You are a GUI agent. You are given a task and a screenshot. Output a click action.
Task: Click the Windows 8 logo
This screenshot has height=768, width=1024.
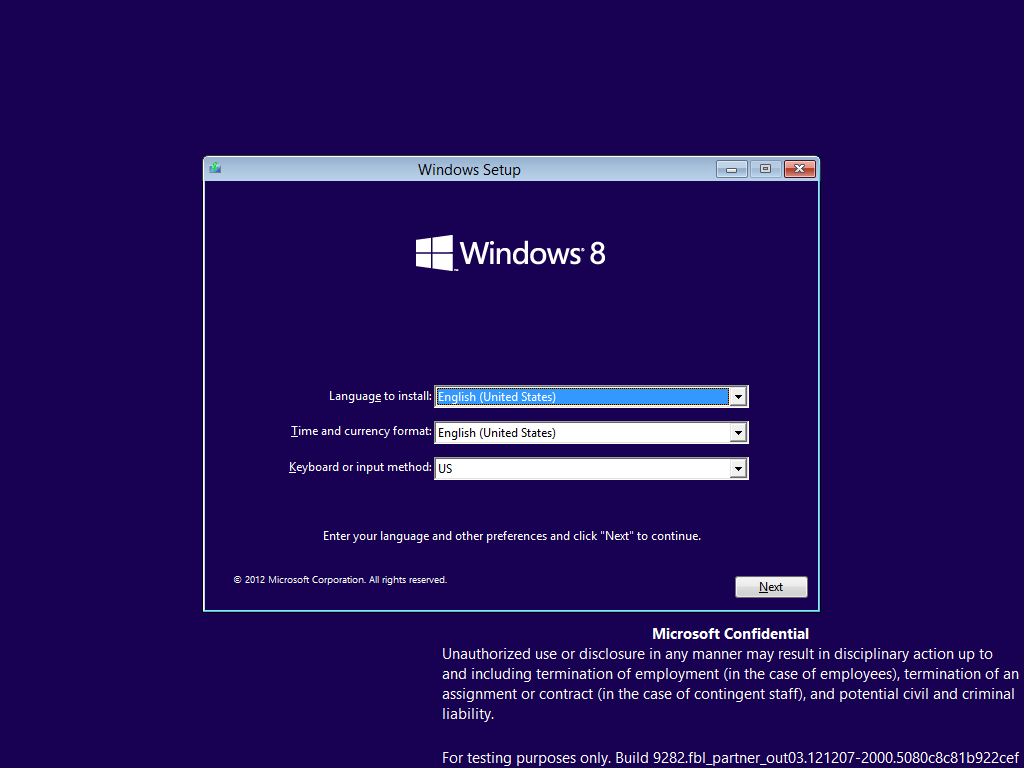(510, 253)
